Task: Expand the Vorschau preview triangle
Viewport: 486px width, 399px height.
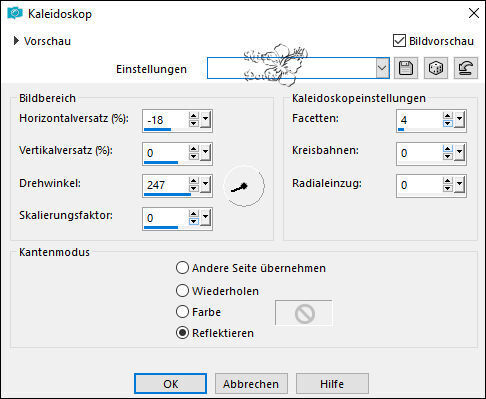Action: (x=16, y=41)
